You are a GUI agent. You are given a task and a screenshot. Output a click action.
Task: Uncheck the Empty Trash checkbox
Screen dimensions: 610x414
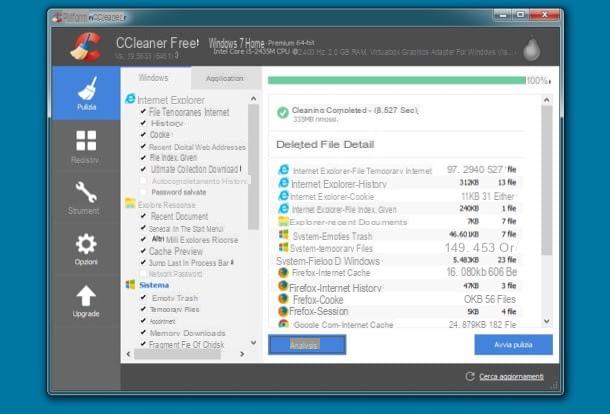143,298
